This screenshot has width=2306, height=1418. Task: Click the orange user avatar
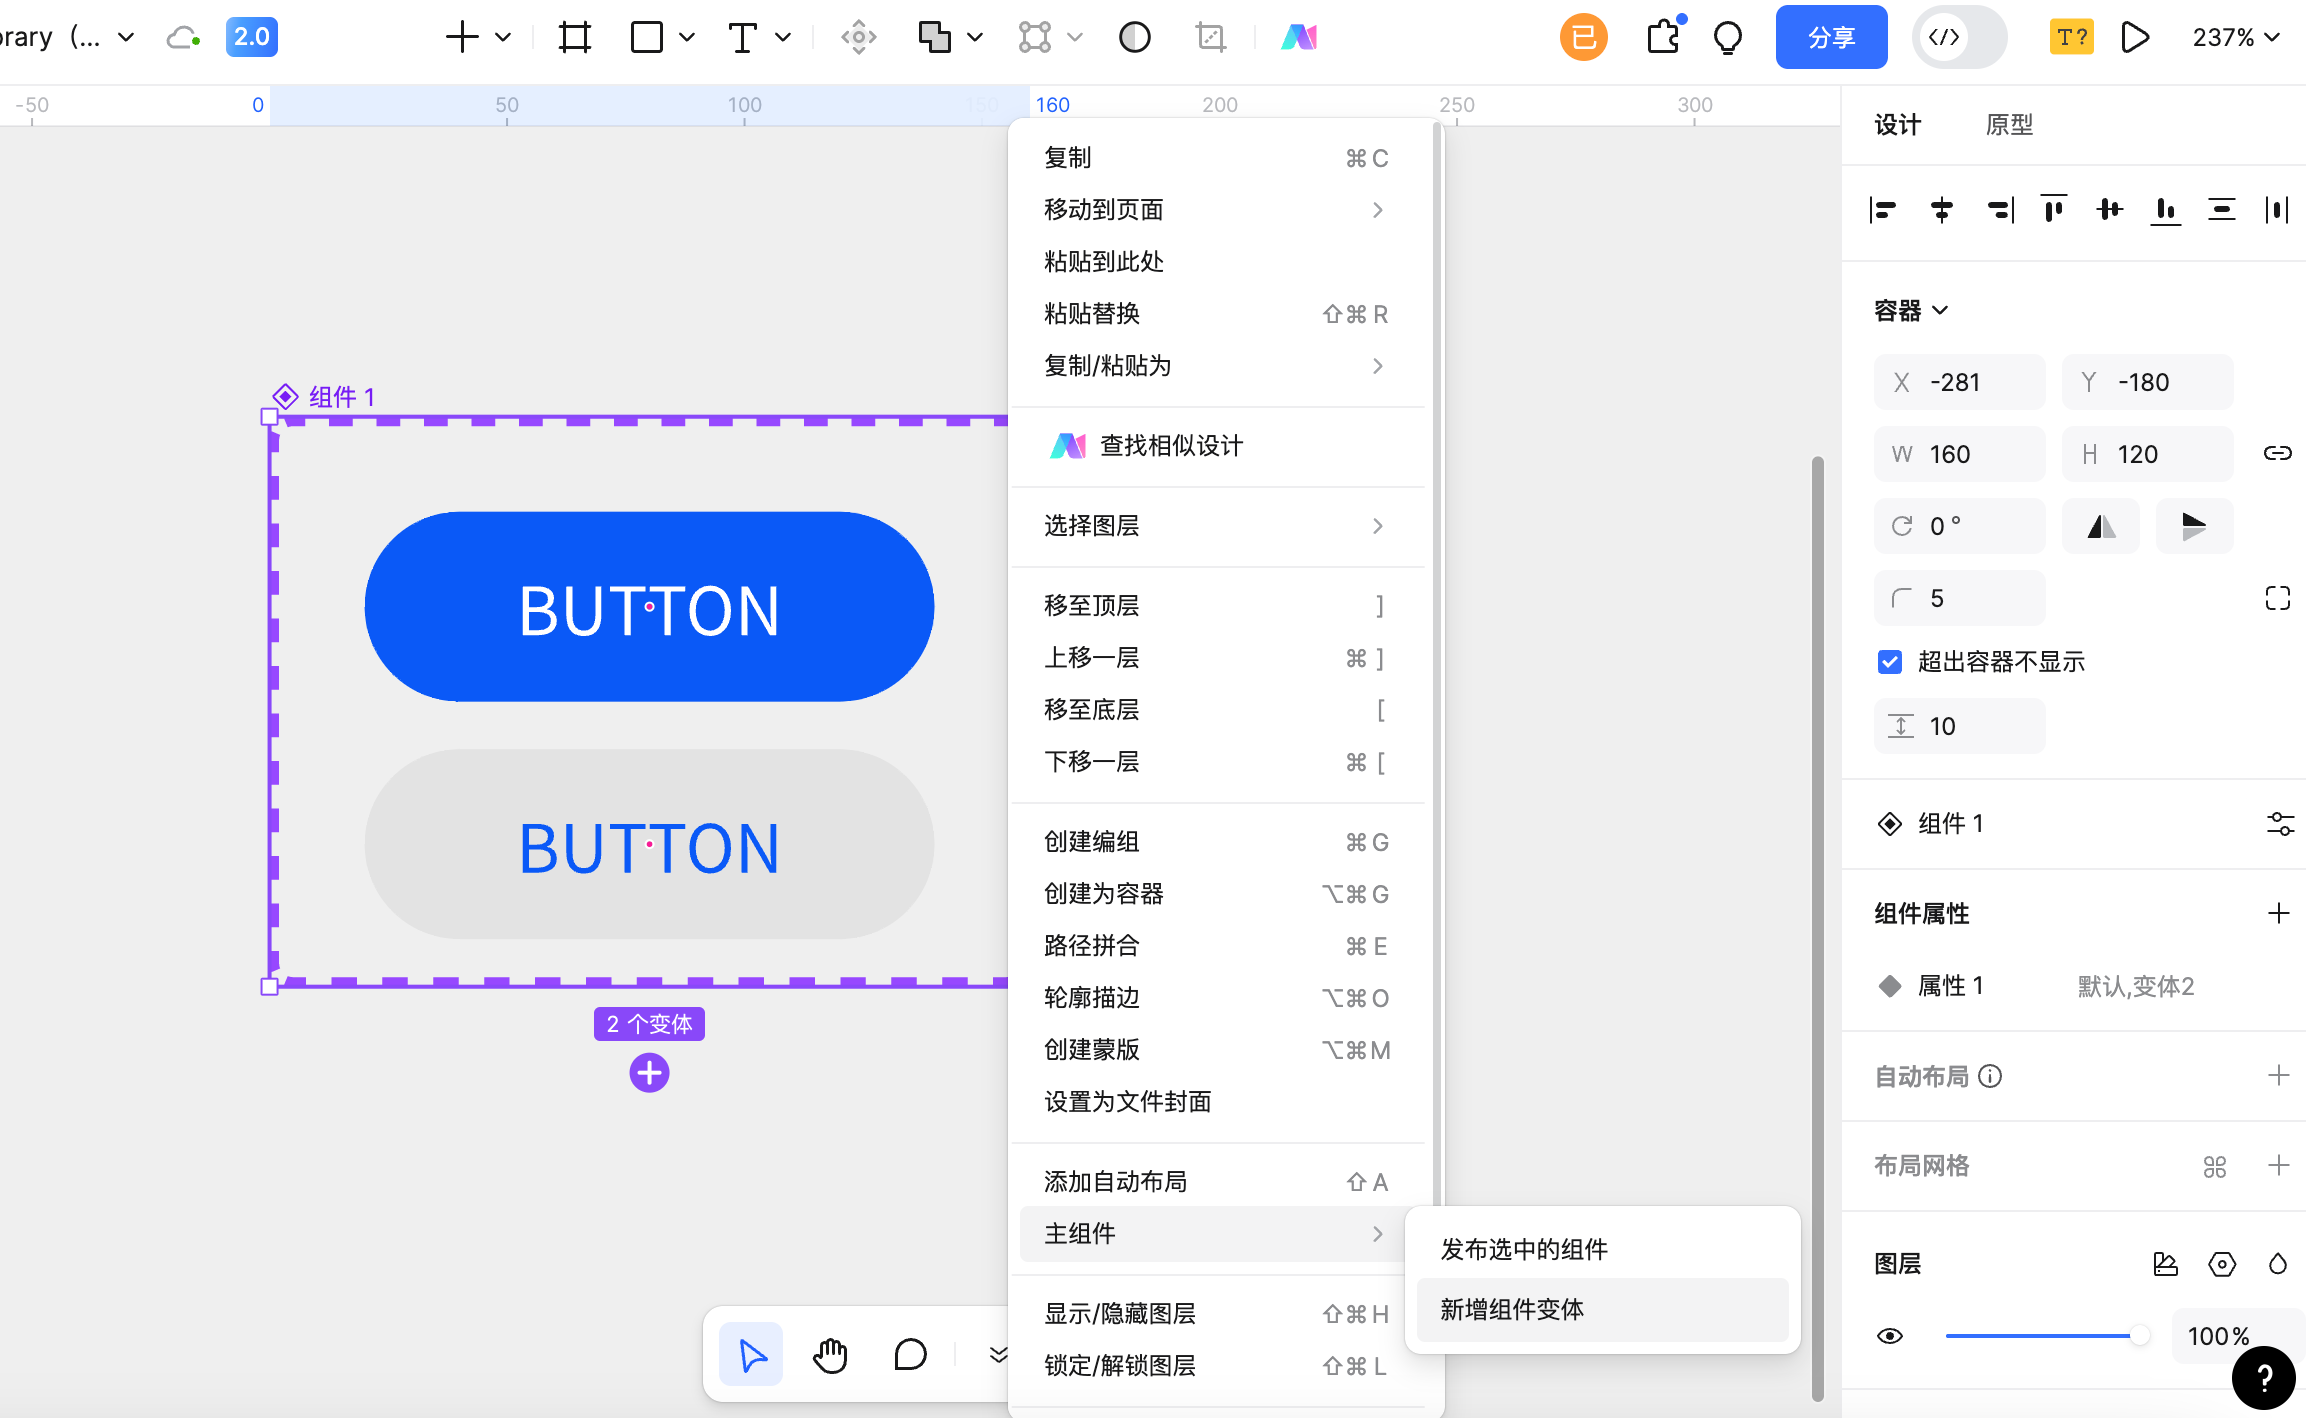point(1584,38)
